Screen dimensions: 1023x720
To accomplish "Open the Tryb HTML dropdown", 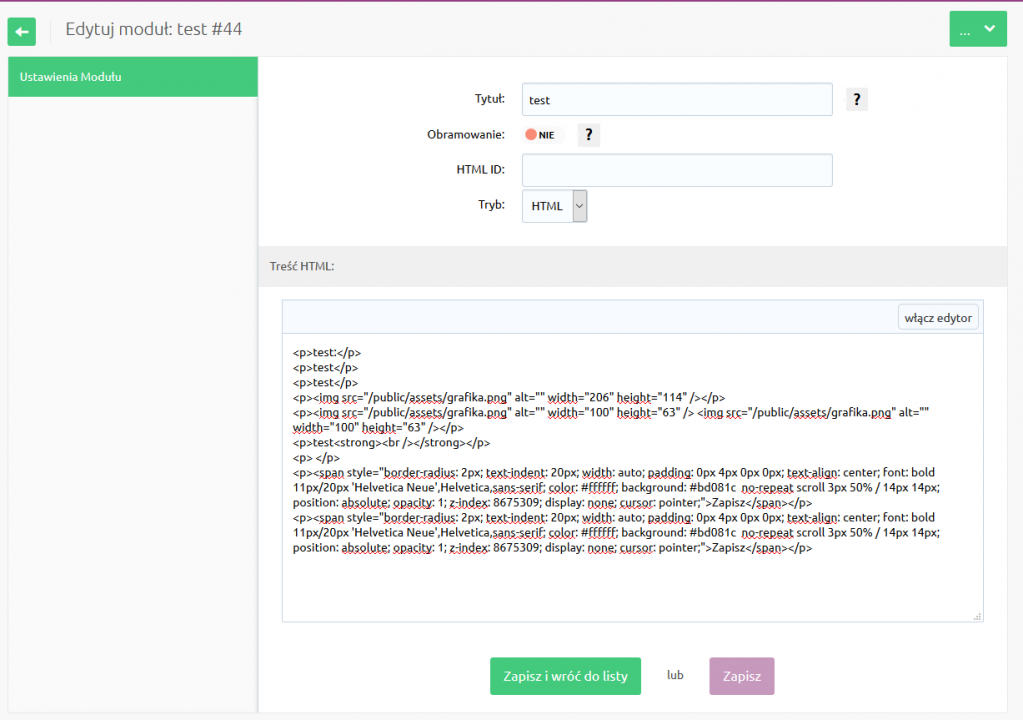I will click(555, 206).
